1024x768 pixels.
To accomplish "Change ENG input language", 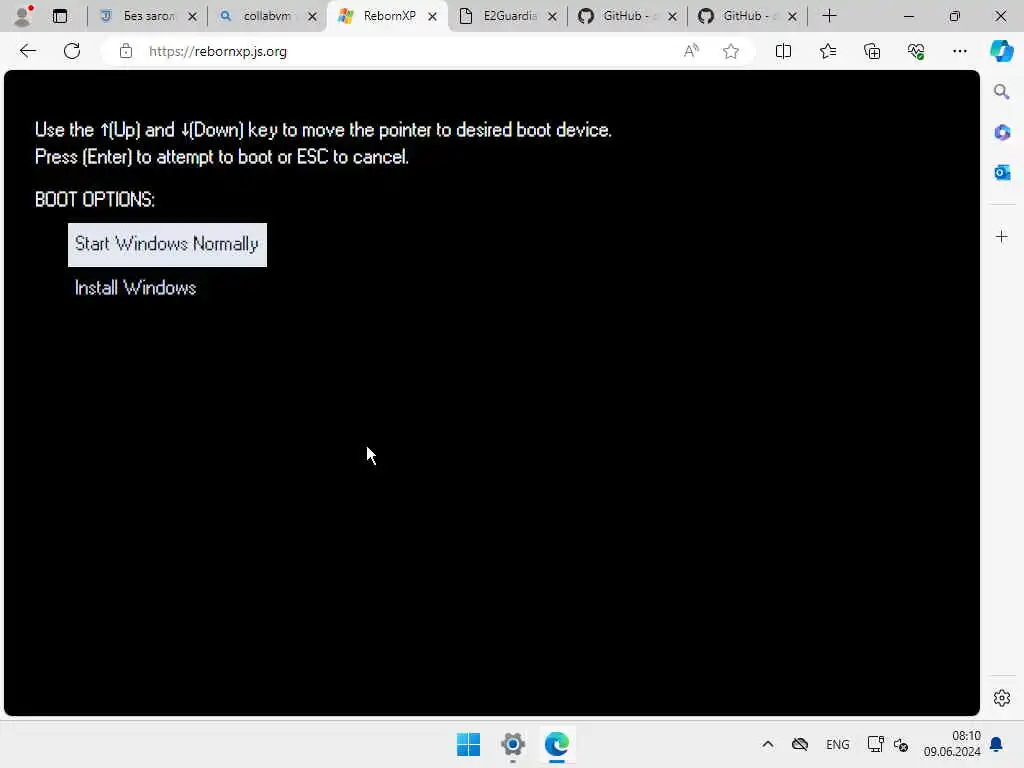I will tap(837, 744).
